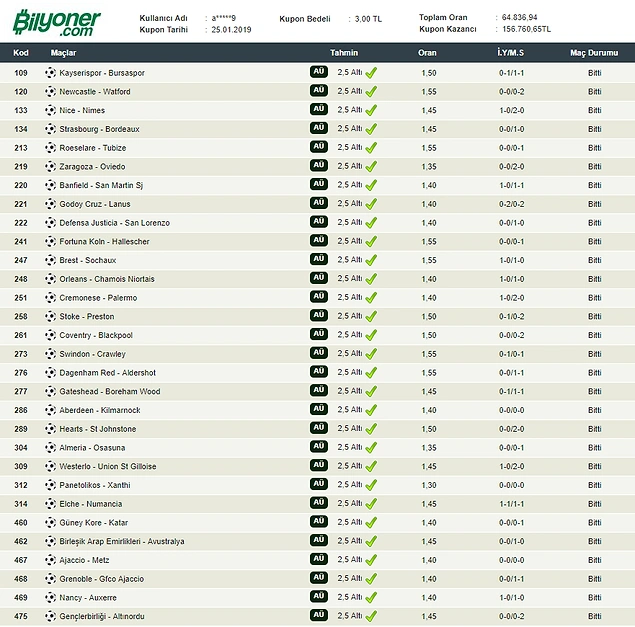Select the Westerlo - Union St Gilloise match
This screenshot has height=627, width=635.
108,466
